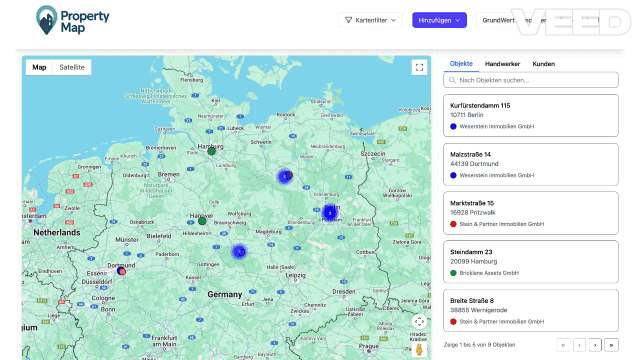Click 'Zeige 1 bis 5 von 9 Objekten' text
The image size is (640, 360).
(x=480, y=345)
